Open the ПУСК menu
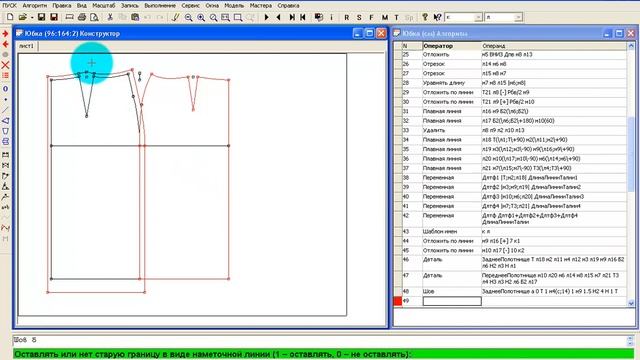 9,6
